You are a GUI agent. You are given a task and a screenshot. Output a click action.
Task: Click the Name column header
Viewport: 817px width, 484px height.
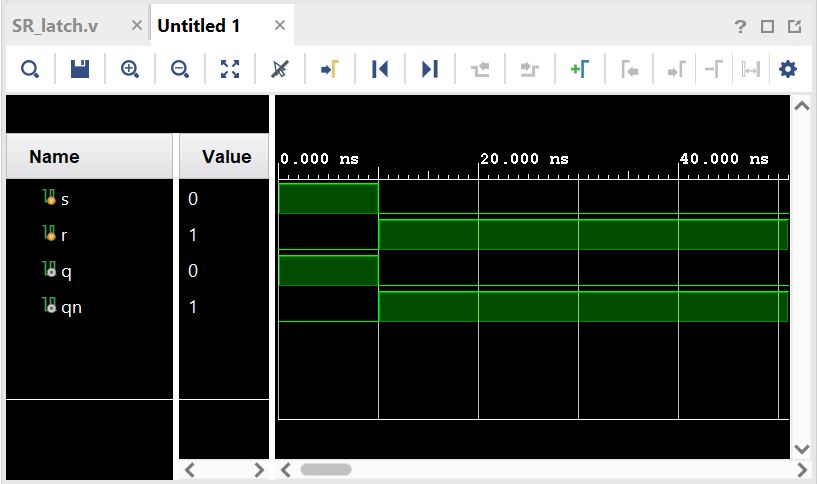pyautogui.click(x=54, y=157)
